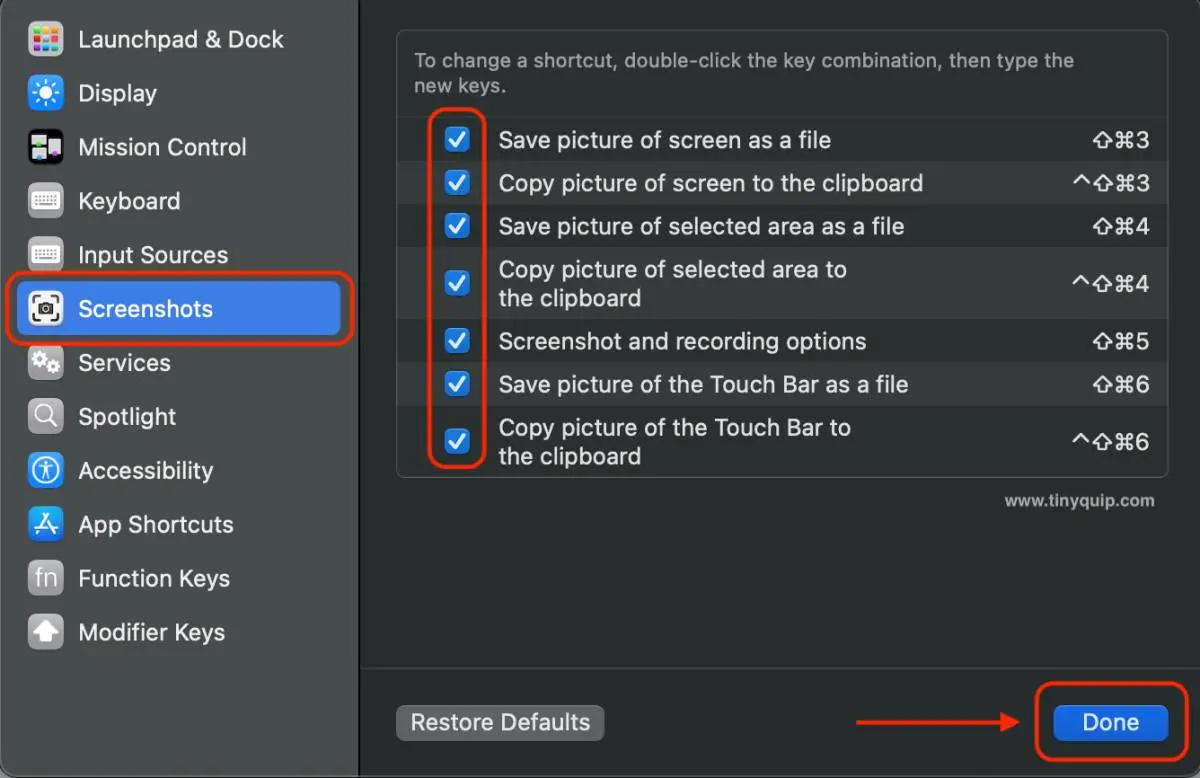This screenshot has height=778, width=1200.
Task: Select the Mission Control icon in sidebar
Action: 46,148
